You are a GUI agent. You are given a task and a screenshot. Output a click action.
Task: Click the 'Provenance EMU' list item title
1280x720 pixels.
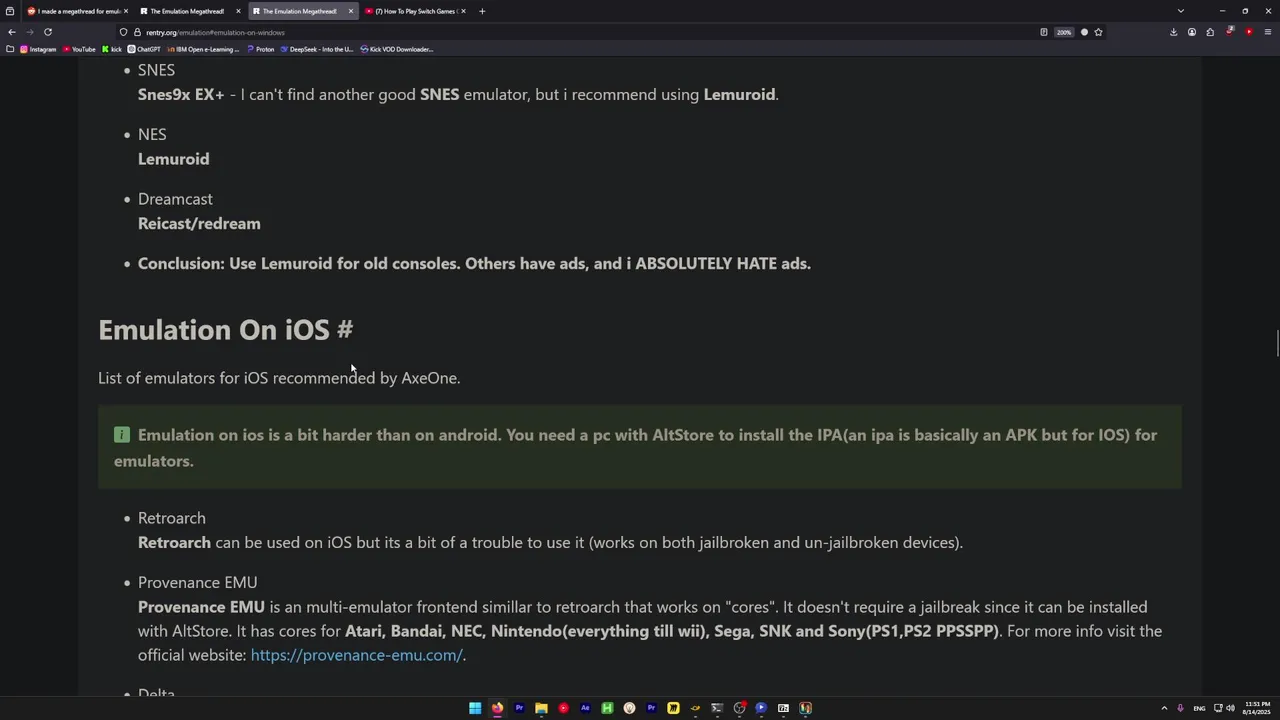click(x=197, y=583)
